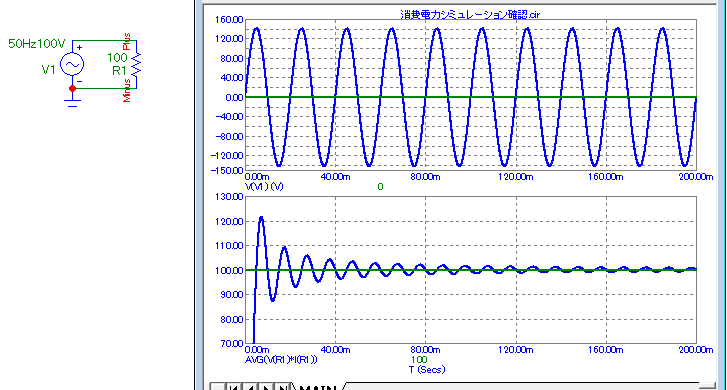
Task: Click the red node dot below V1
Action: click(x=72, y=88)
